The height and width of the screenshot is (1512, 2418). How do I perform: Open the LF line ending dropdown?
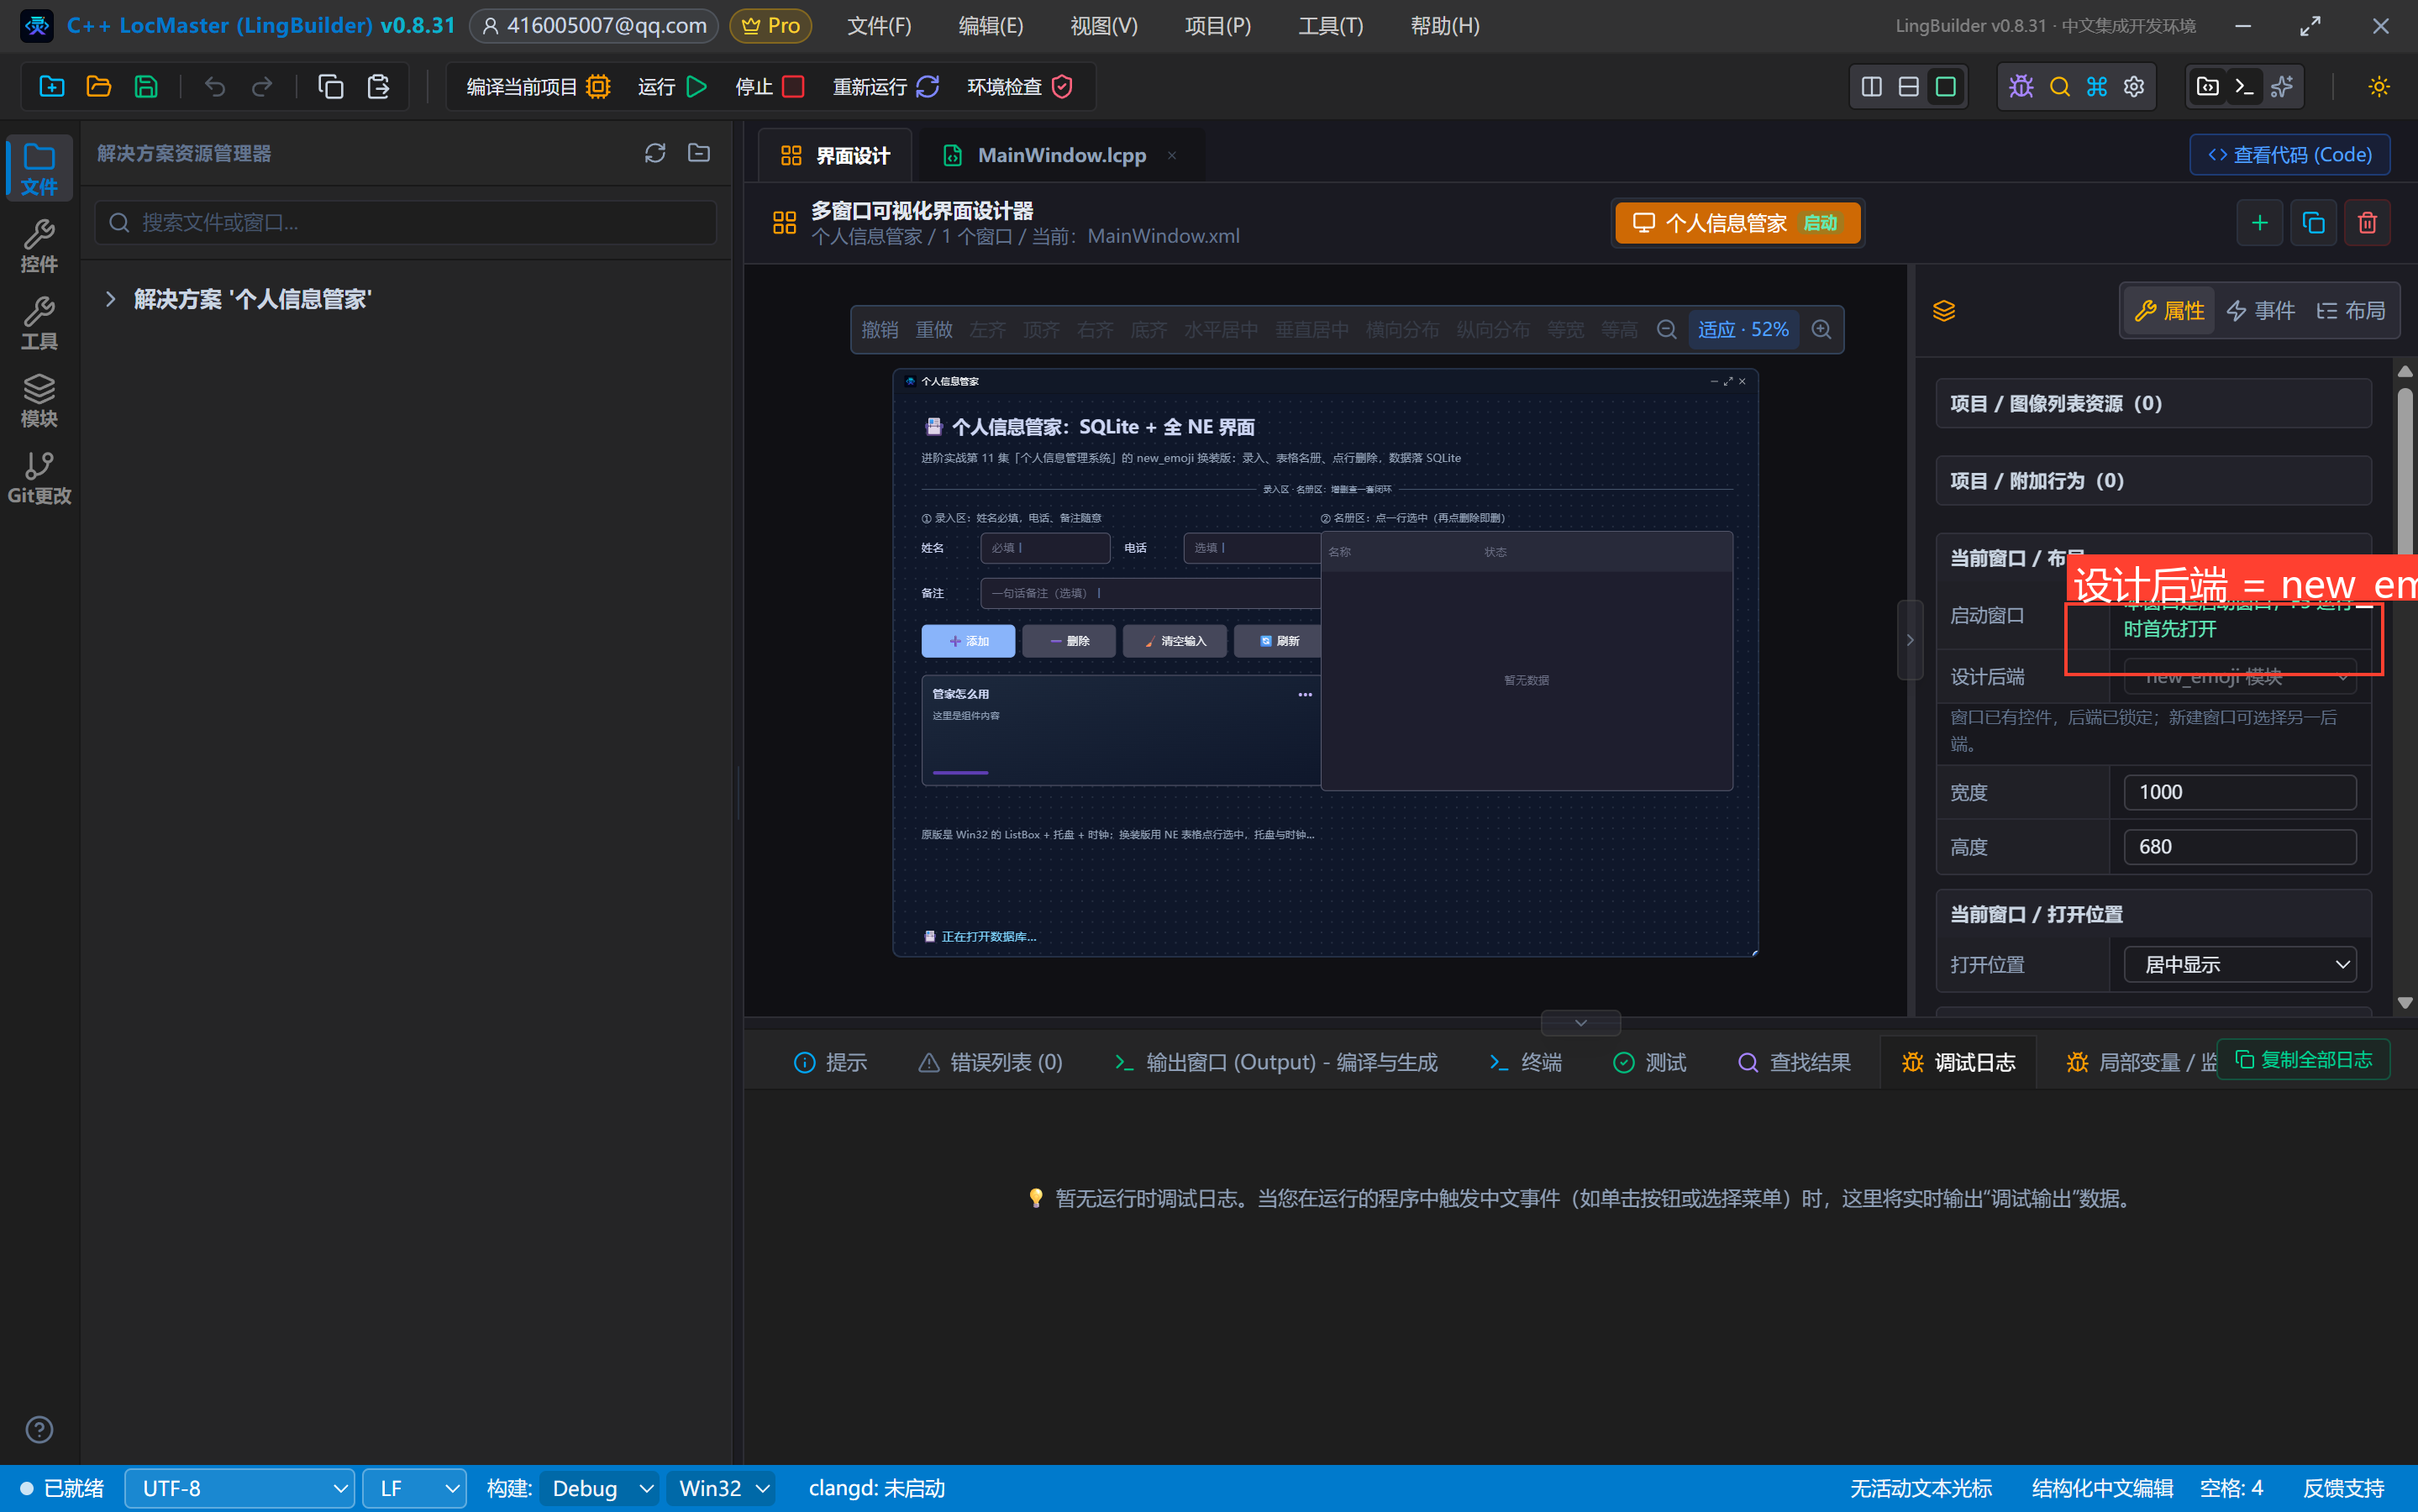pyautogui.click(x=415, y=1488)
